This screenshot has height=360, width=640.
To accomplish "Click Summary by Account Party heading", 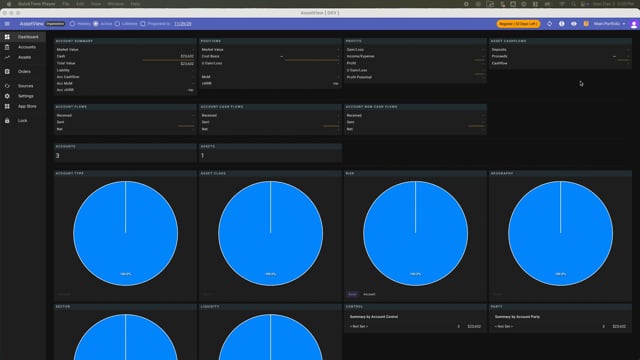I will click(517, 317).
